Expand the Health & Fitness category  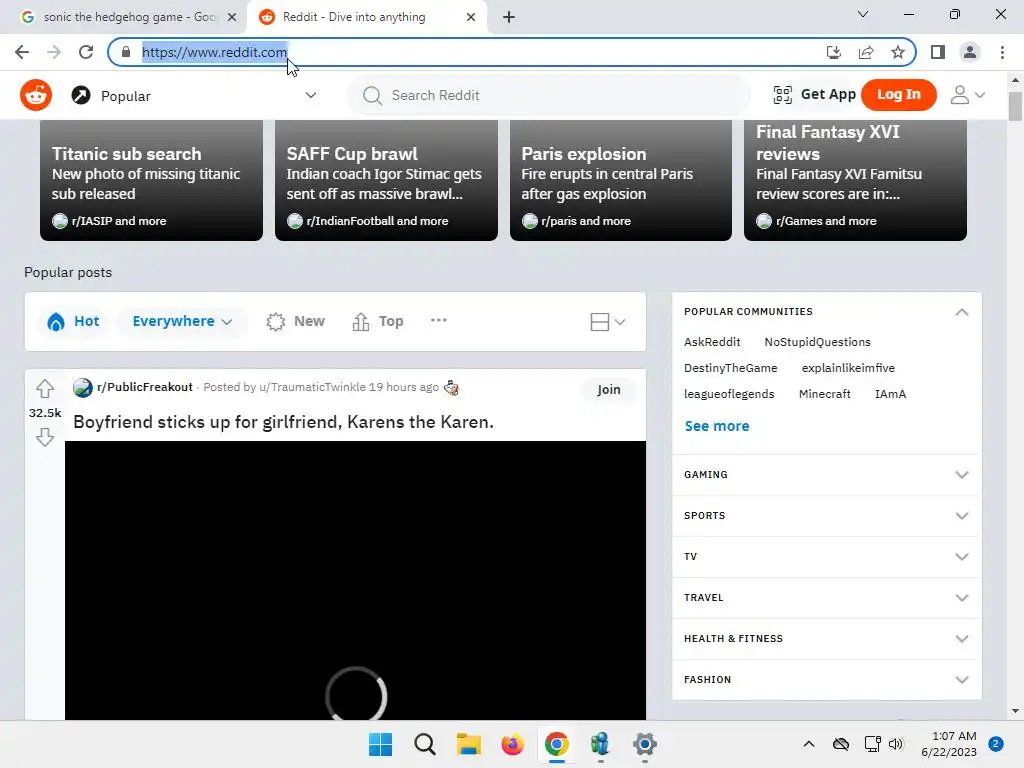(x=962, y=639)
